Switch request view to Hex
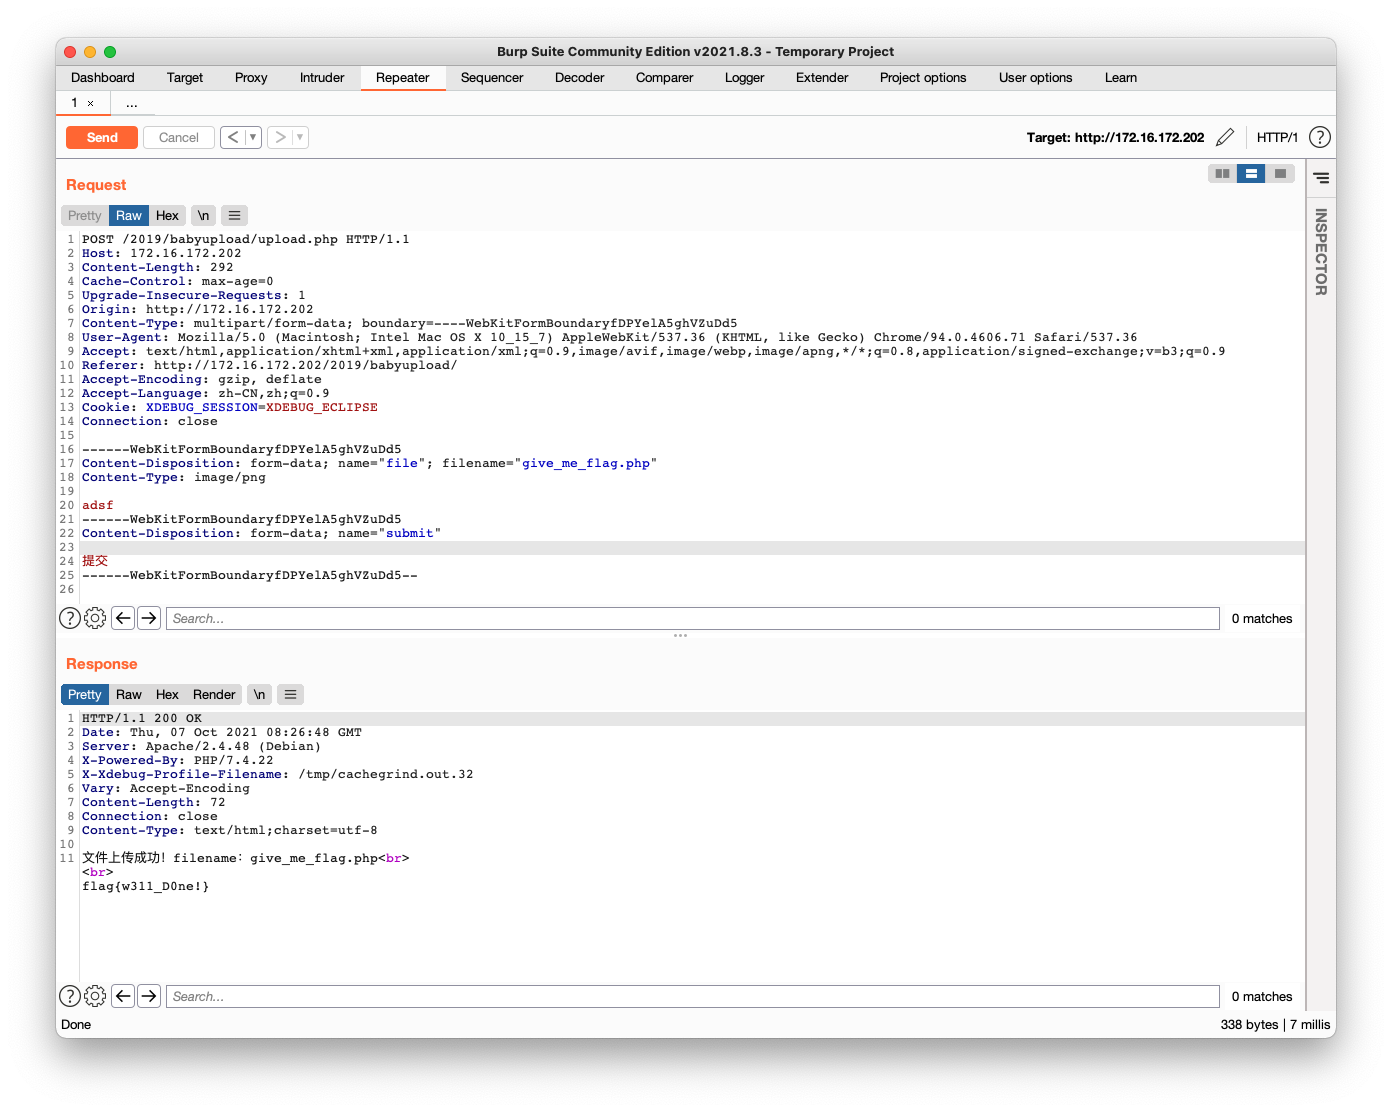Viewport: 1392px width, 1112px height. click(x=167, y=215)
